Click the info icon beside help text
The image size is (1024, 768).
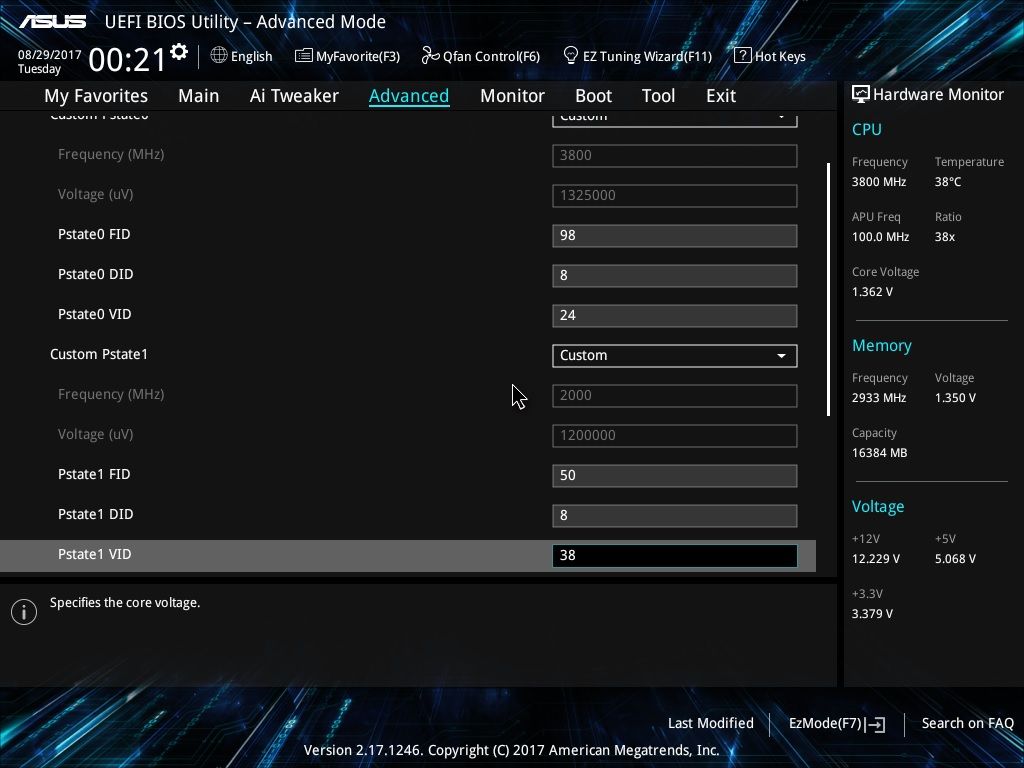[24, 612]
